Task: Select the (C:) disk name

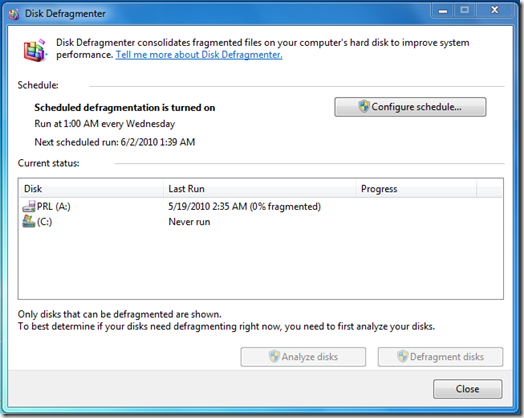Action: pos(44,222)
